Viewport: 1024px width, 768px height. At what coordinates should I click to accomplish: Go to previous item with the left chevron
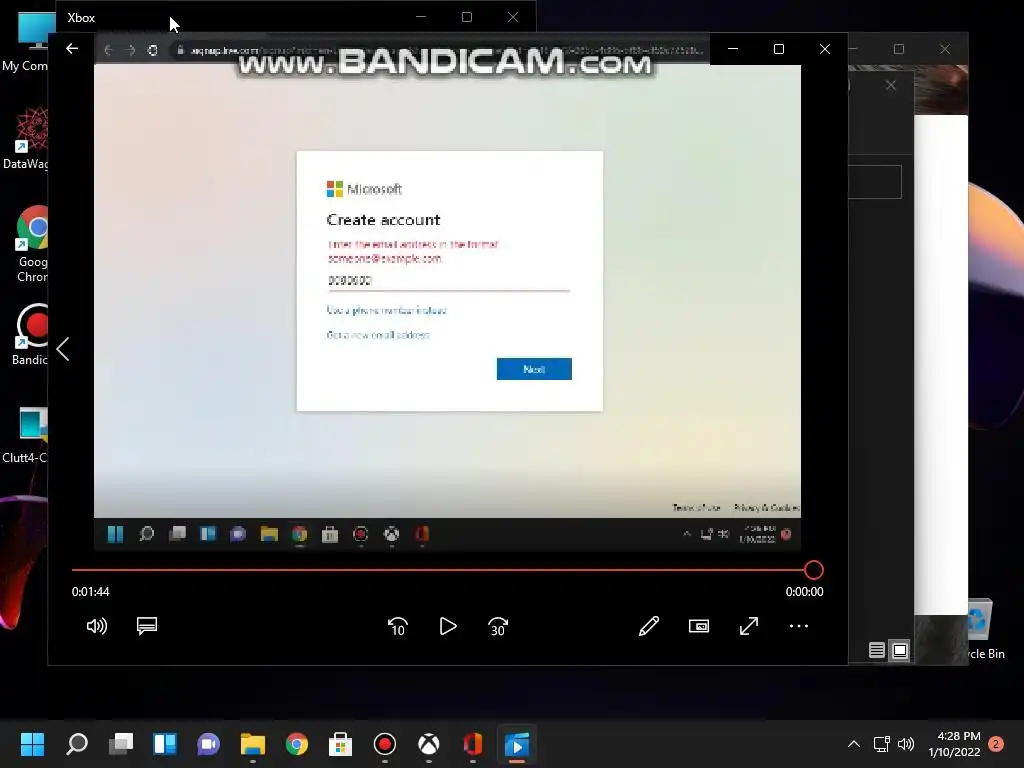(63, 349)
